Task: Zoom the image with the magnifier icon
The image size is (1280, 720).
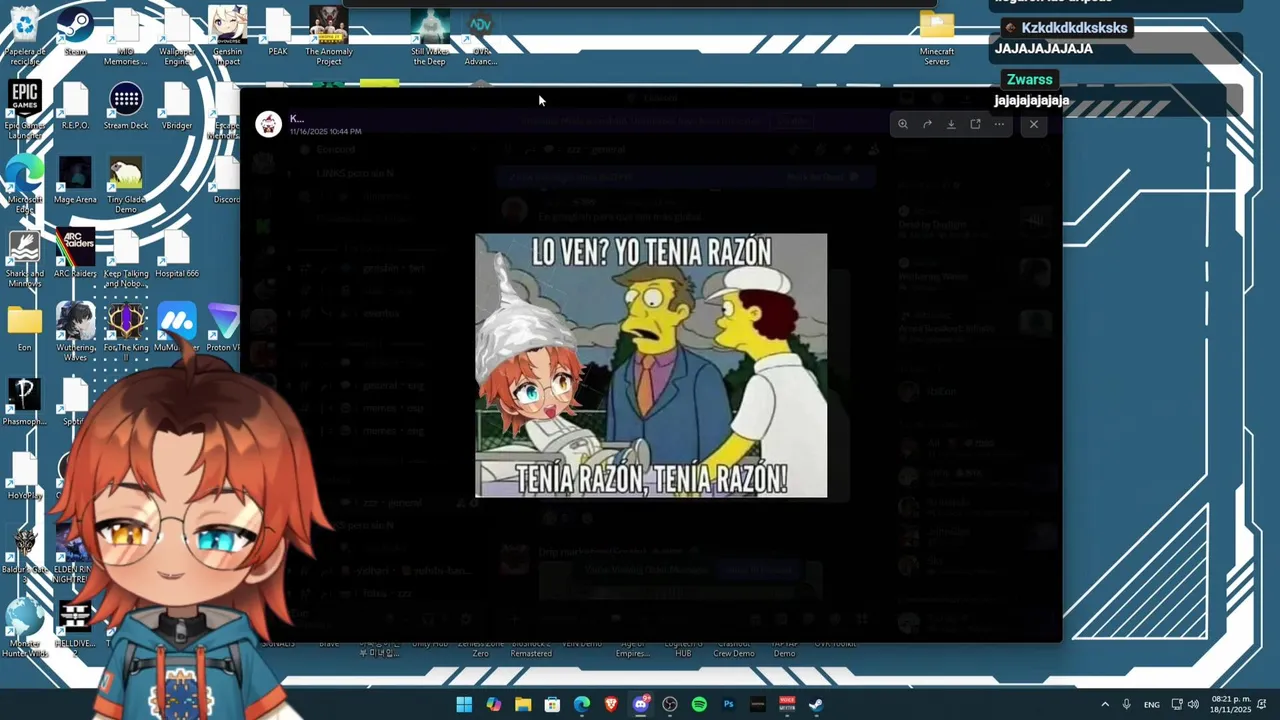Action: pos(903,124)
